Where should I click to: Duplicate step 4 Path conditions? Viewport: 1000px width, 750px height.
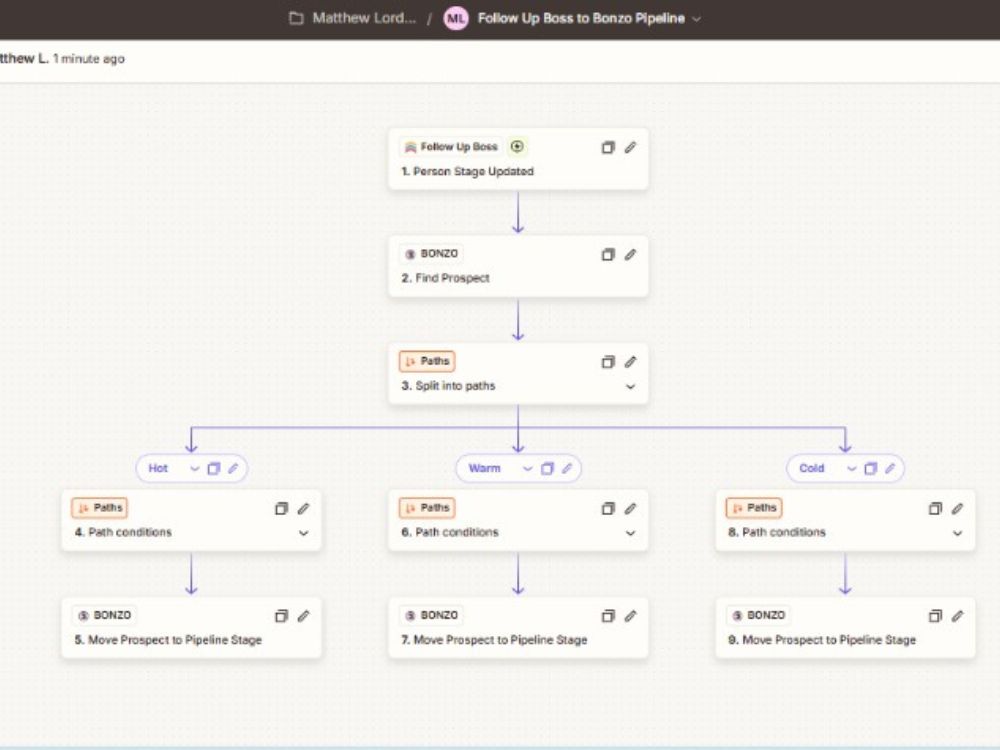pos(281,508)
